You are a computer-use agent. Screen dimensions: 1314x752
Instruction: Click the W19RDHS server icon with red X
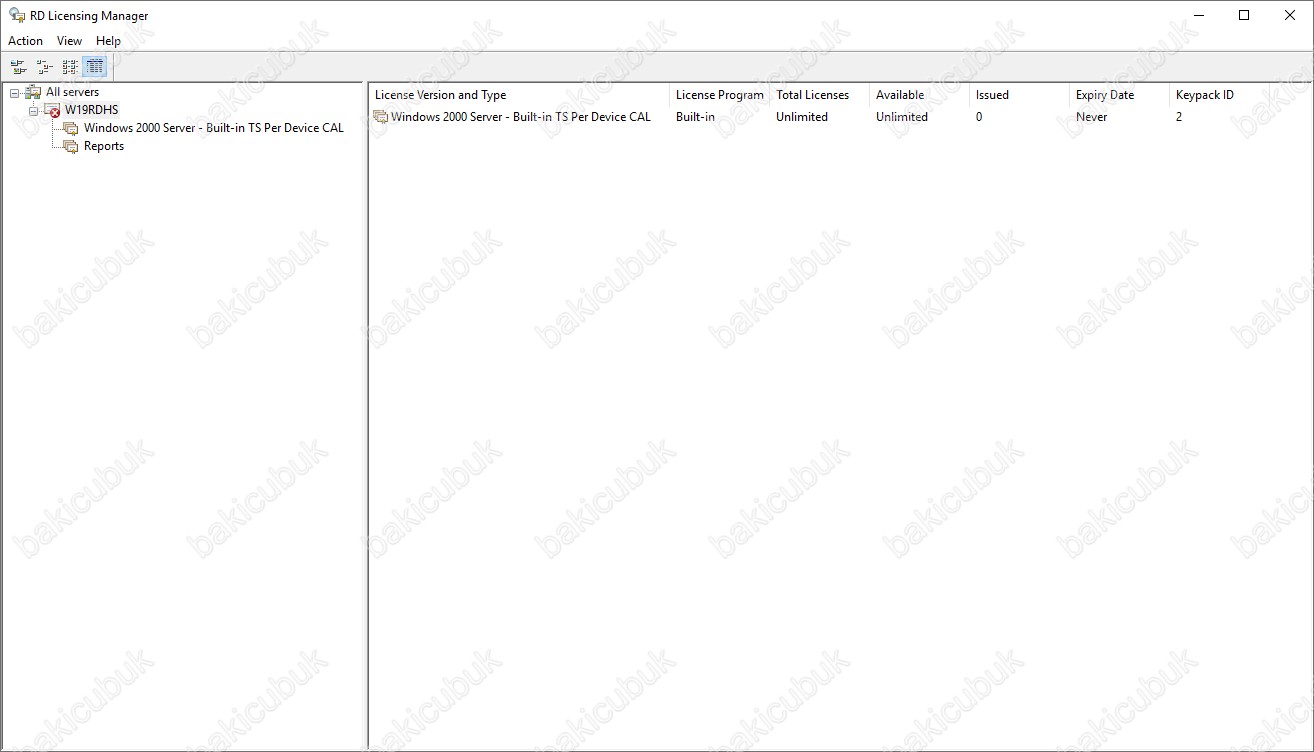click(52, 110)
